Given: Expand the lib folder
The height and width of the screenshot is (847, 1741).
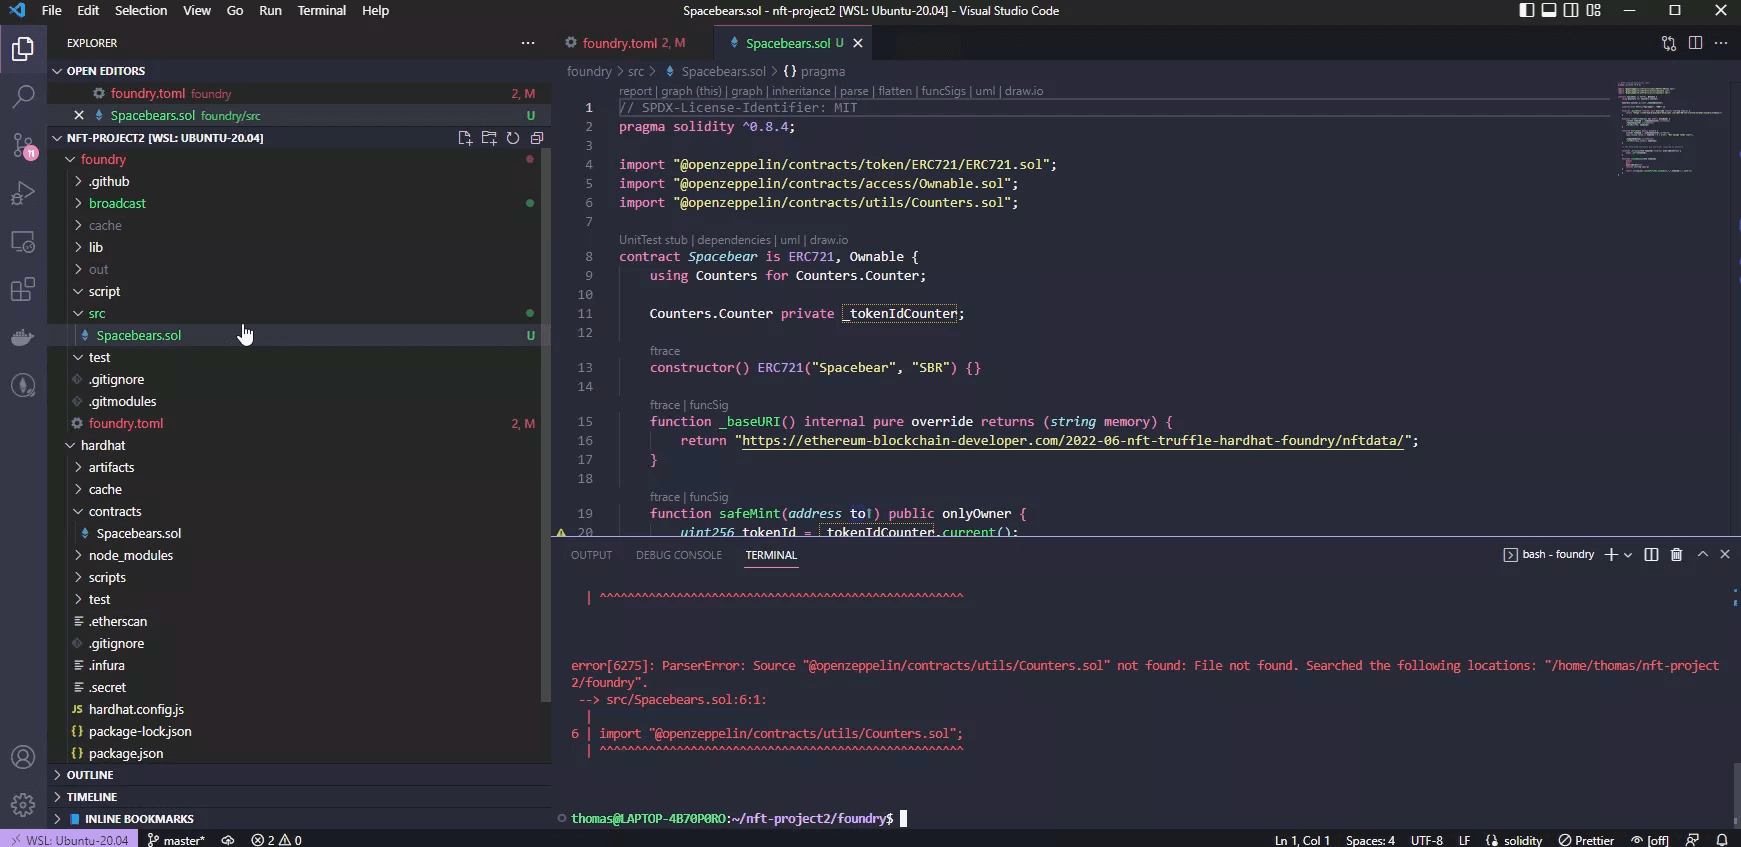Looking at the screenshot, I should point(95,247).
